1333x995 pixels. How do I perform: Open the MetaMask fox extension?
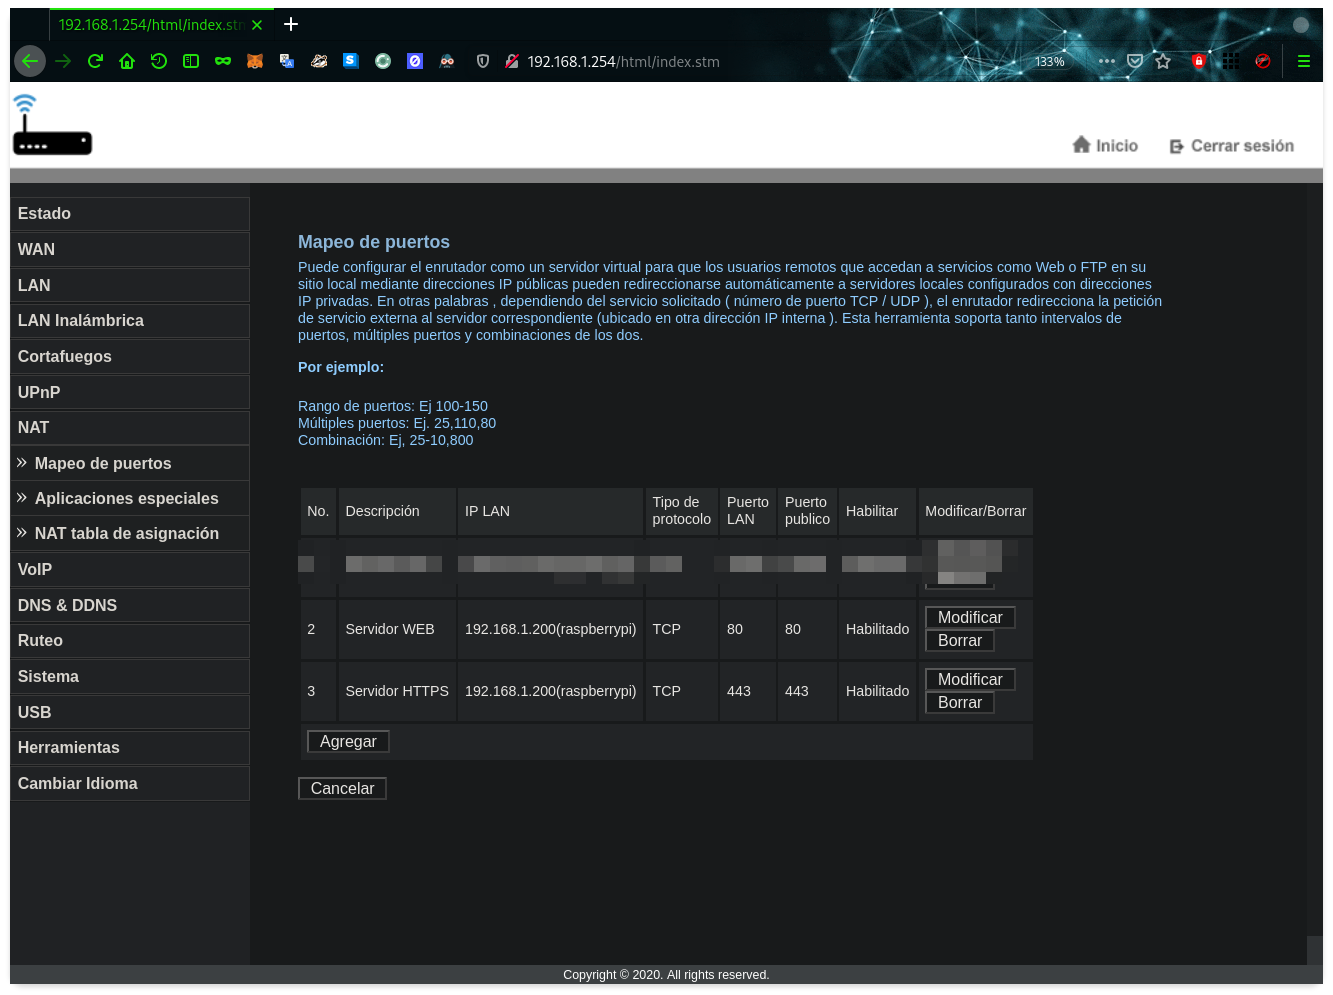pos(255,61)
